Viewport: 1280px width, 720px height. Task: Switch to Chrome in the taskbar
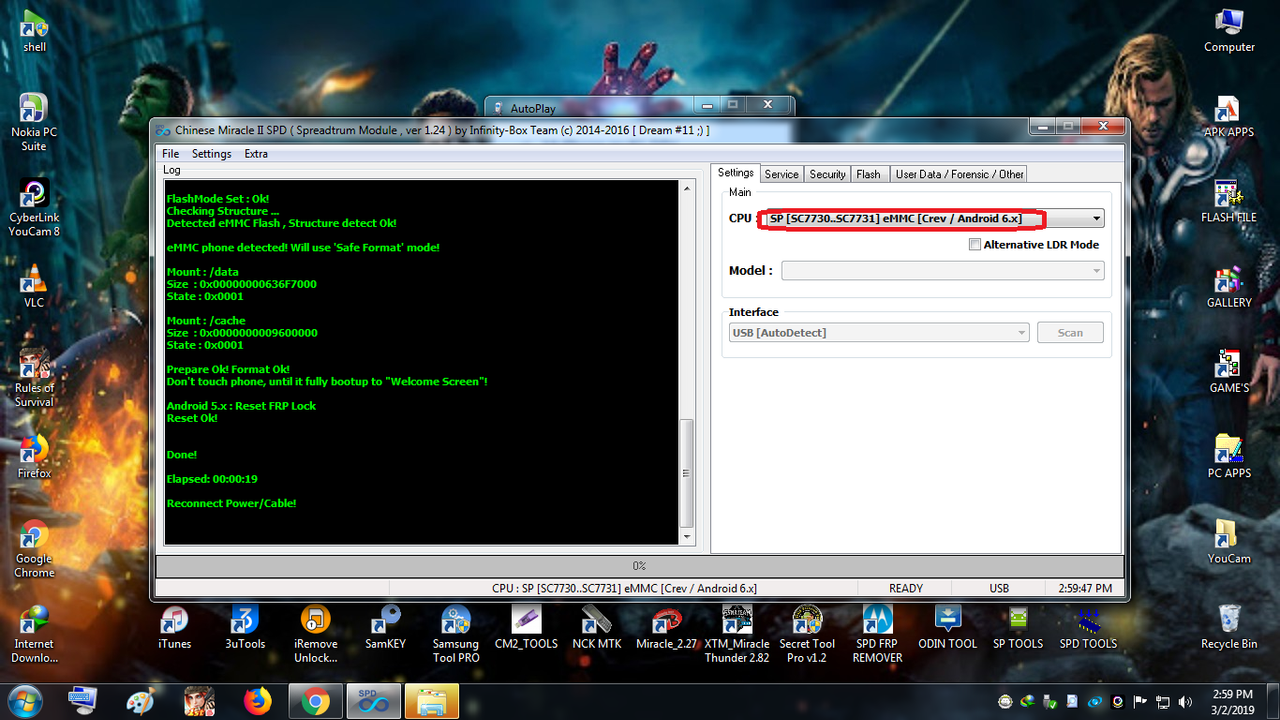click(x=315, y=702)
